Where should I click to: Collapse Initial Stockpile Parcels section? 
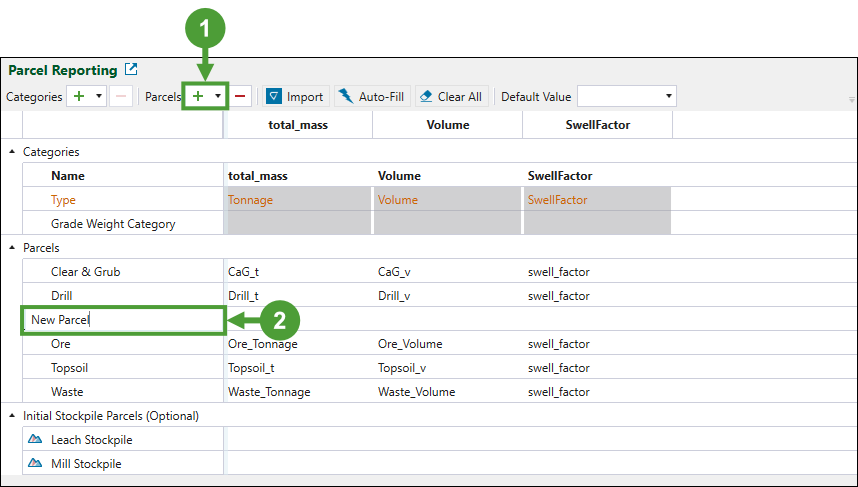click(12, 416)
